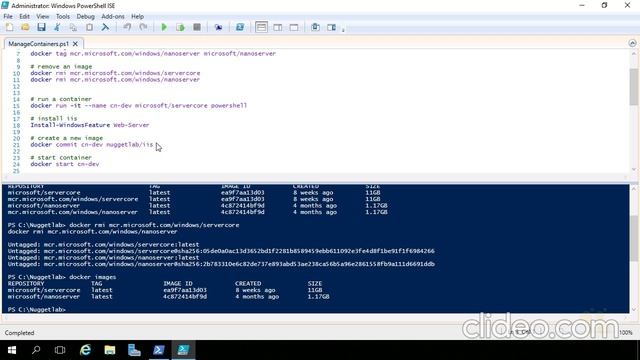The width and height of the screenshot is (640, 360).
Task: Click the New script toolbar icon
Action: (x=9, y=27)
